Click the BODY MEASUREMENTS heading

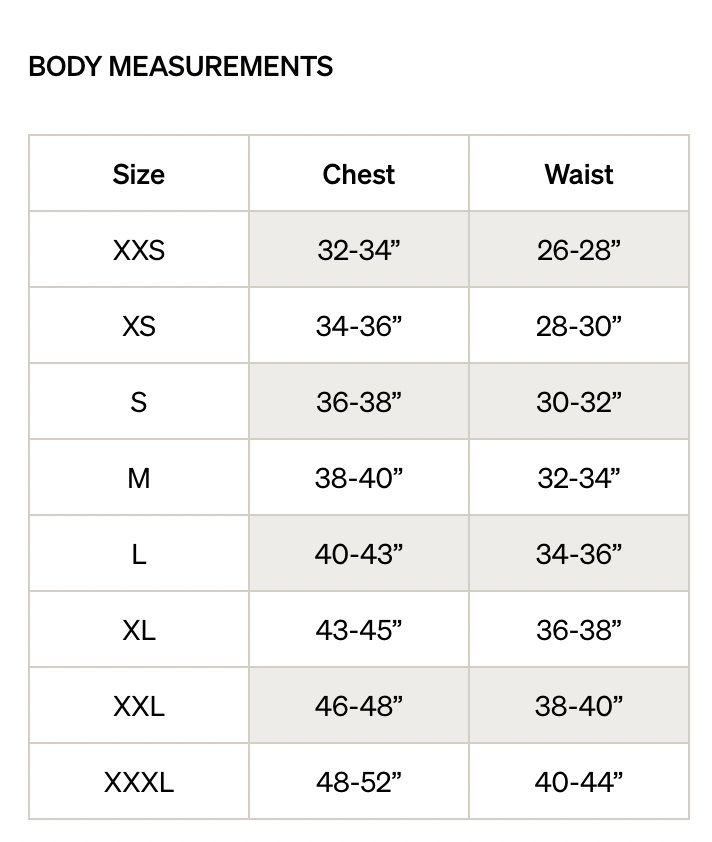point(180,67)
